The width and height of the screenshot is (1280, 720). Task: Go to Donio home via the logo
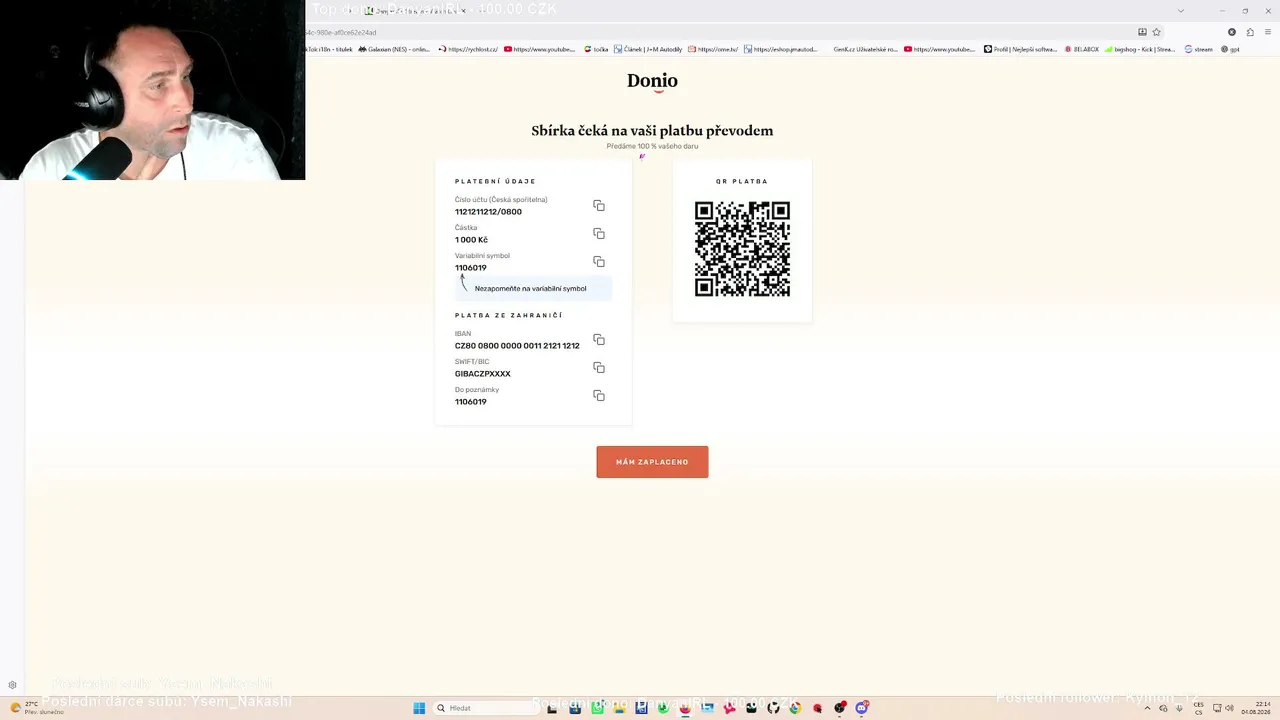tap(652, 81)
